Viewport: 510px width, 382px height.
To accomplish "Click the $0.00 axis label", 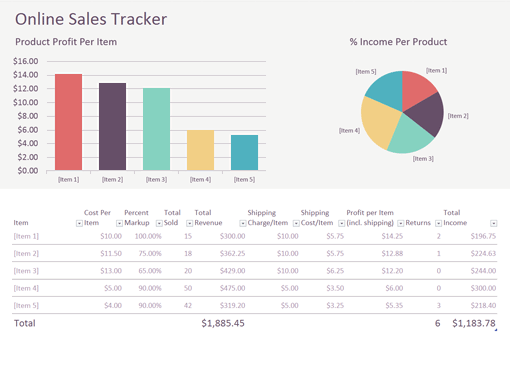I will [x=28, y=171].
